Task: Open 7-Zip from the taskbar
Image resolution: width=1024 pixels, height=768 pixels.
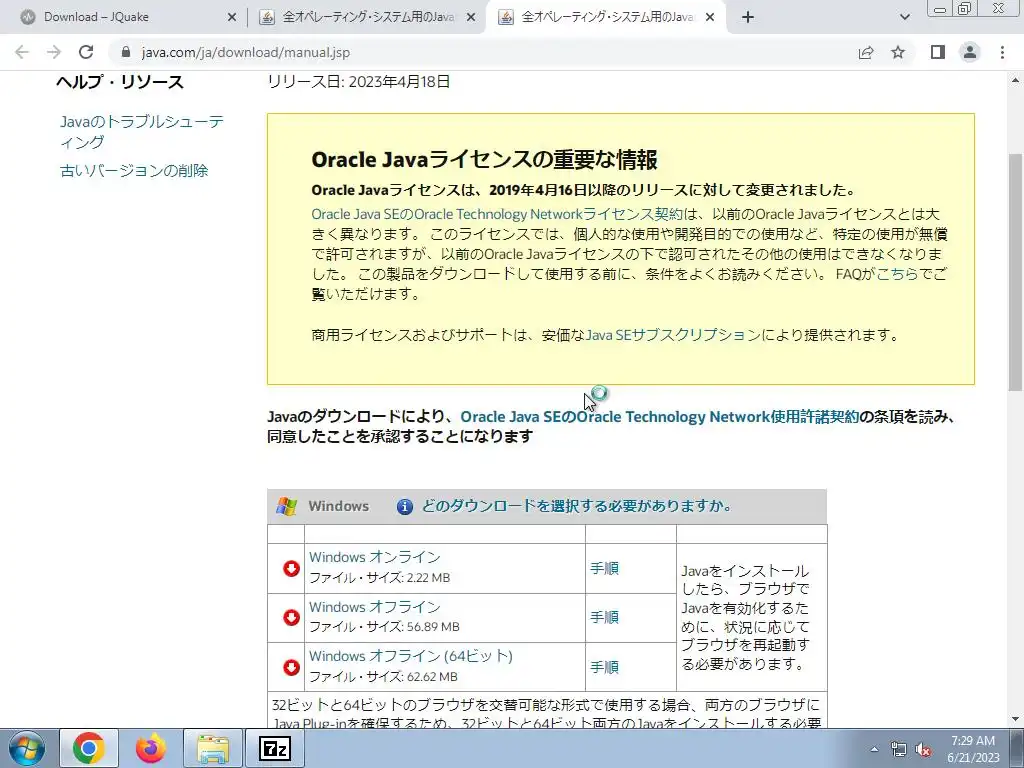Action: pos(274,748)
